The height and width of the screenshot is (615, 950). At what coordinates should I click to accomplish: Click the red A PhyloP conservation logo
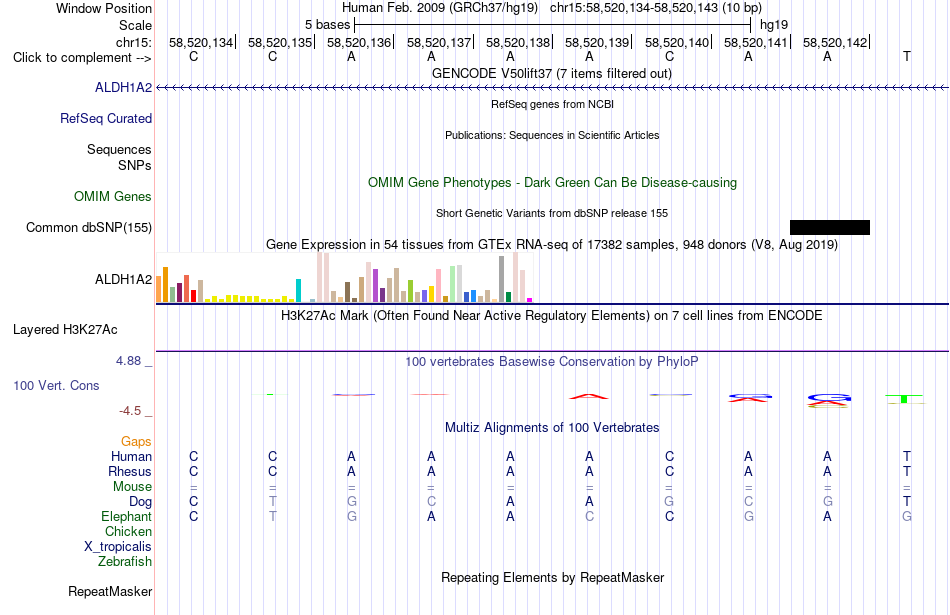coord(589,396)
